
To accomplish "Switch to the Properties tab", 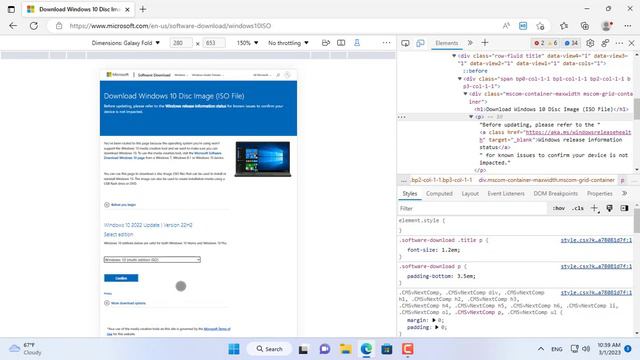I will pyautogui.click(x=600, y=193).
